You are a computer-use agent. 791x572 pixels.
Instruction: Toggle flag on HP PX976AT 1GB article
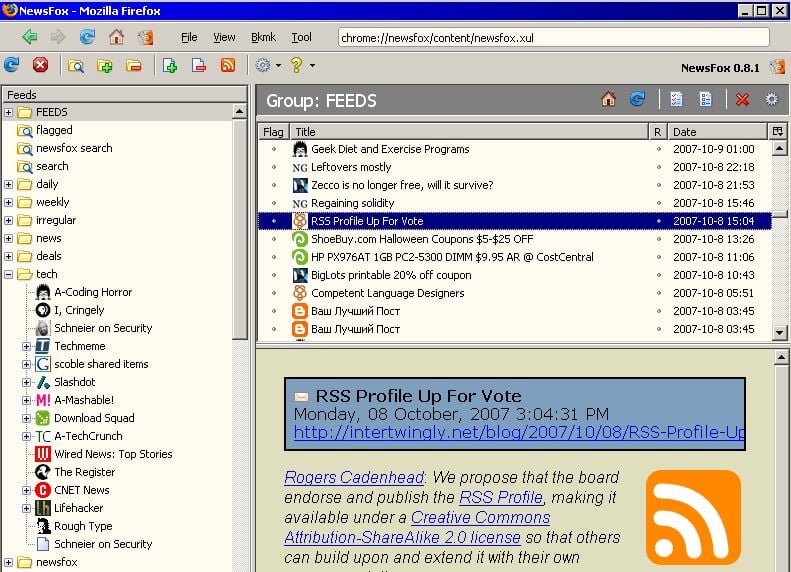pos(274,257)
